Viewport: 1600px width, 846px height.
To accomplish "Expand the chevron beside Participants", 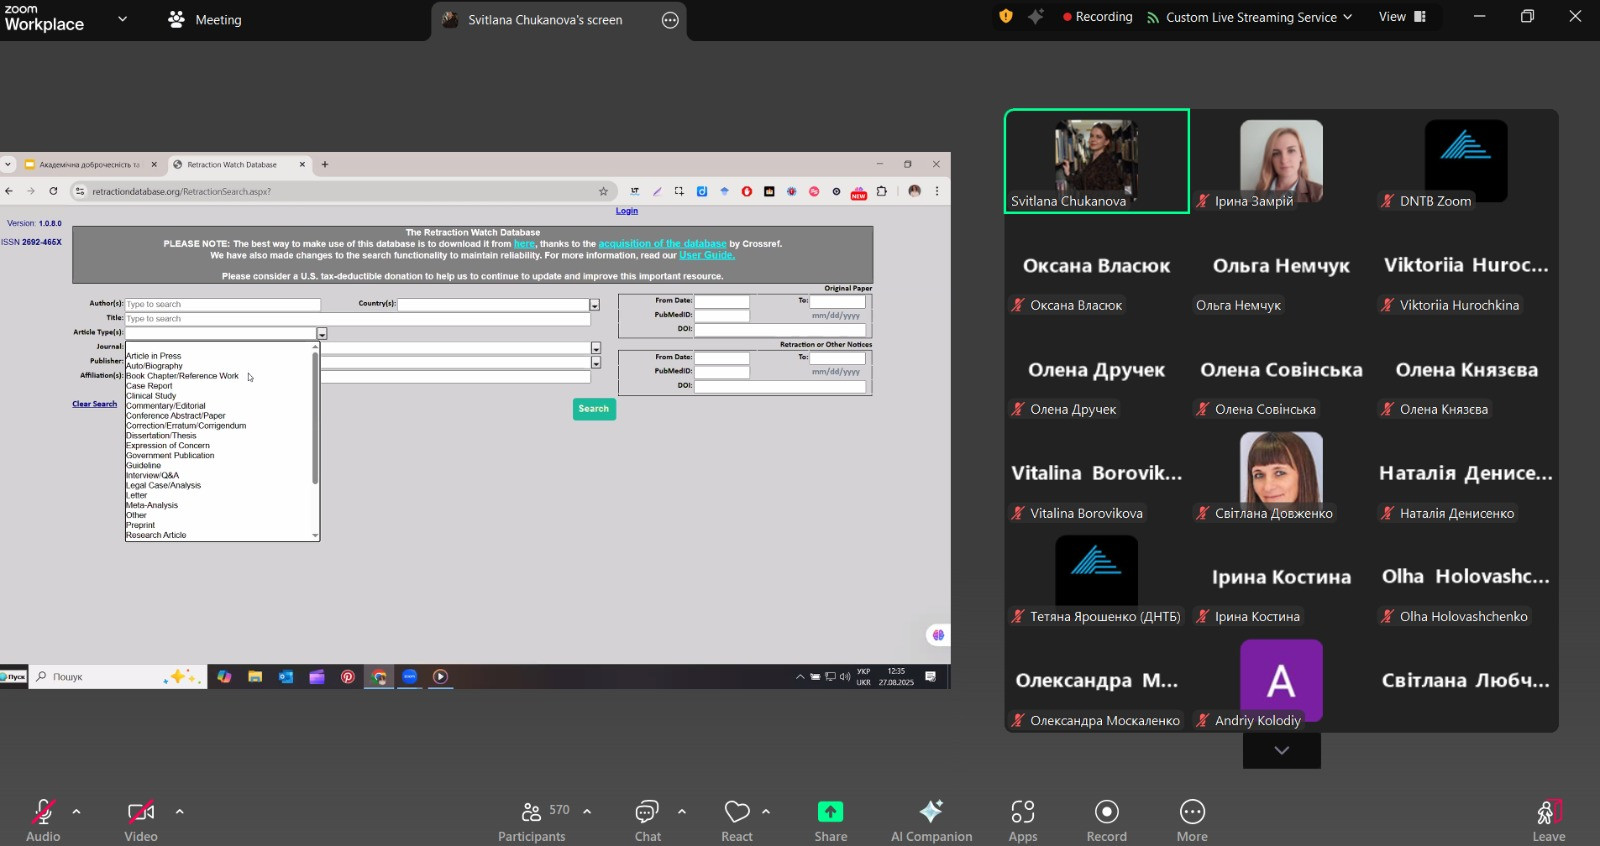I will point(587,811).
